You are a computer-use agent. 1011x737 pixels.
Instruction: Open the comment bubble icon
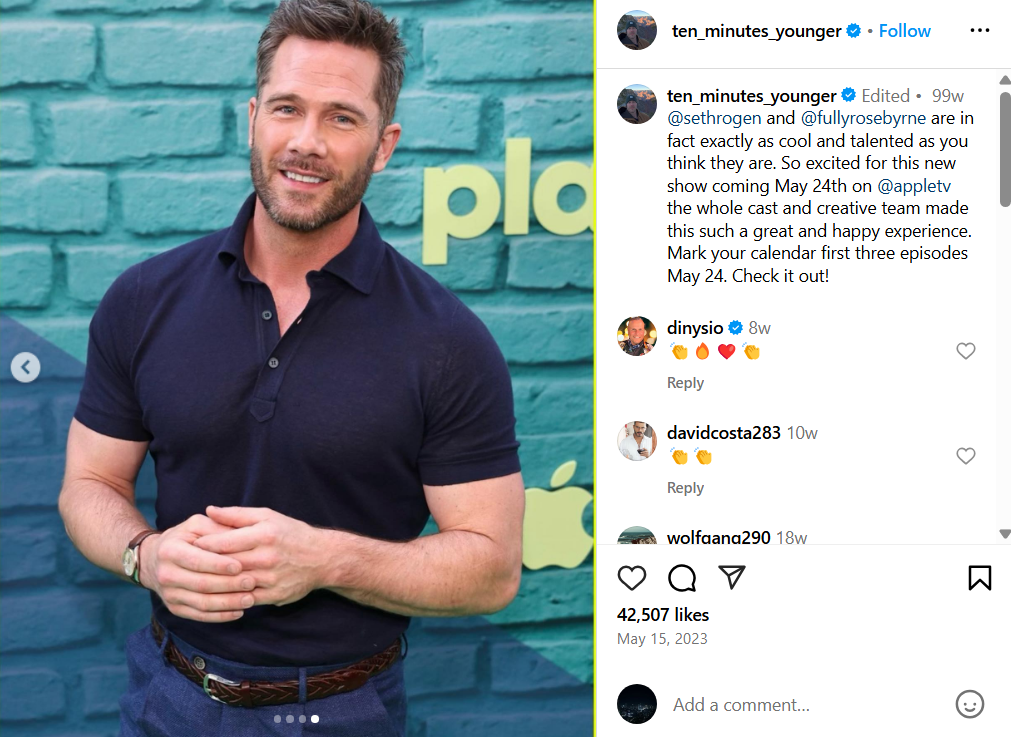click(x=682, y=578)
